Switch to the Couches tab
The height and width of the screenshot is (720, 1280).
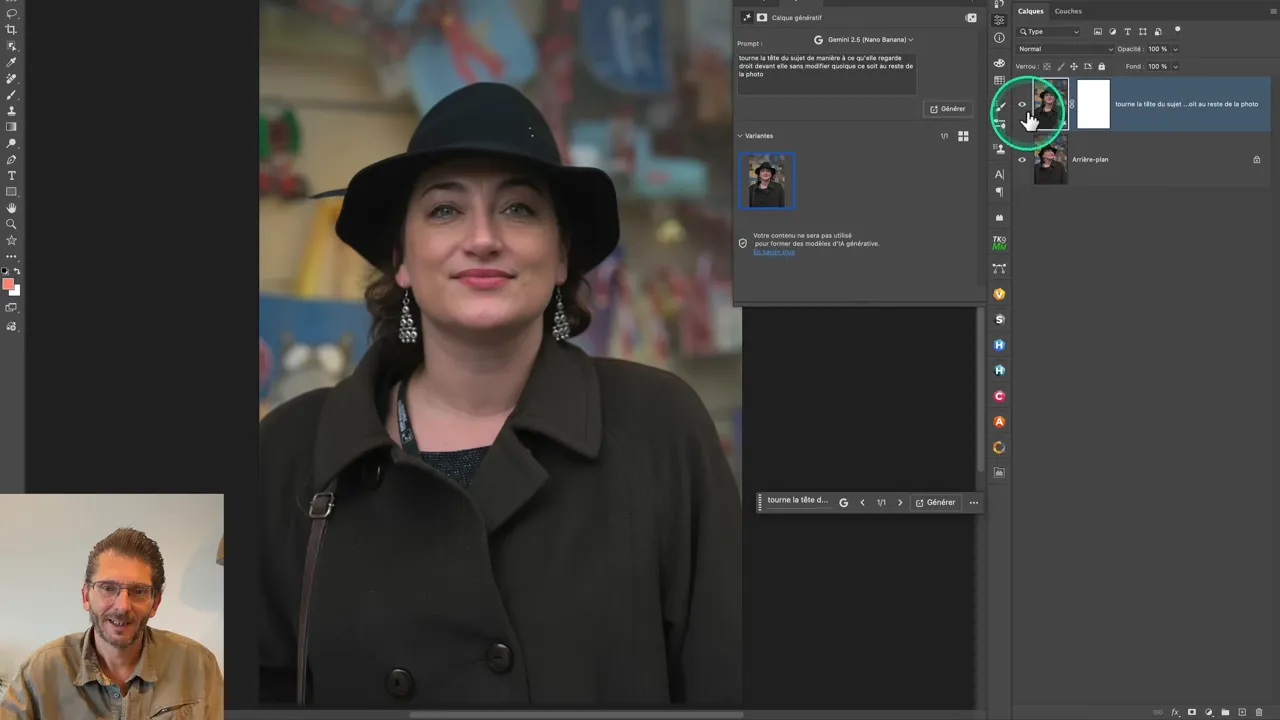click(x=1068, y=11)
